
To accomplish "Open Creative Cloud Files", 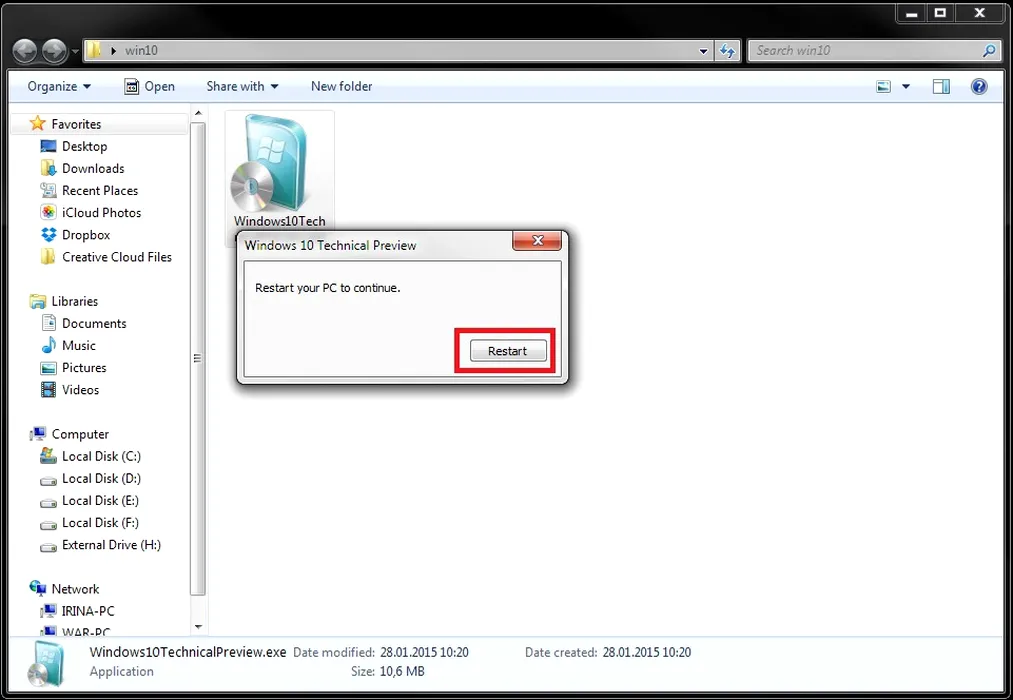I will pos(117,257).
